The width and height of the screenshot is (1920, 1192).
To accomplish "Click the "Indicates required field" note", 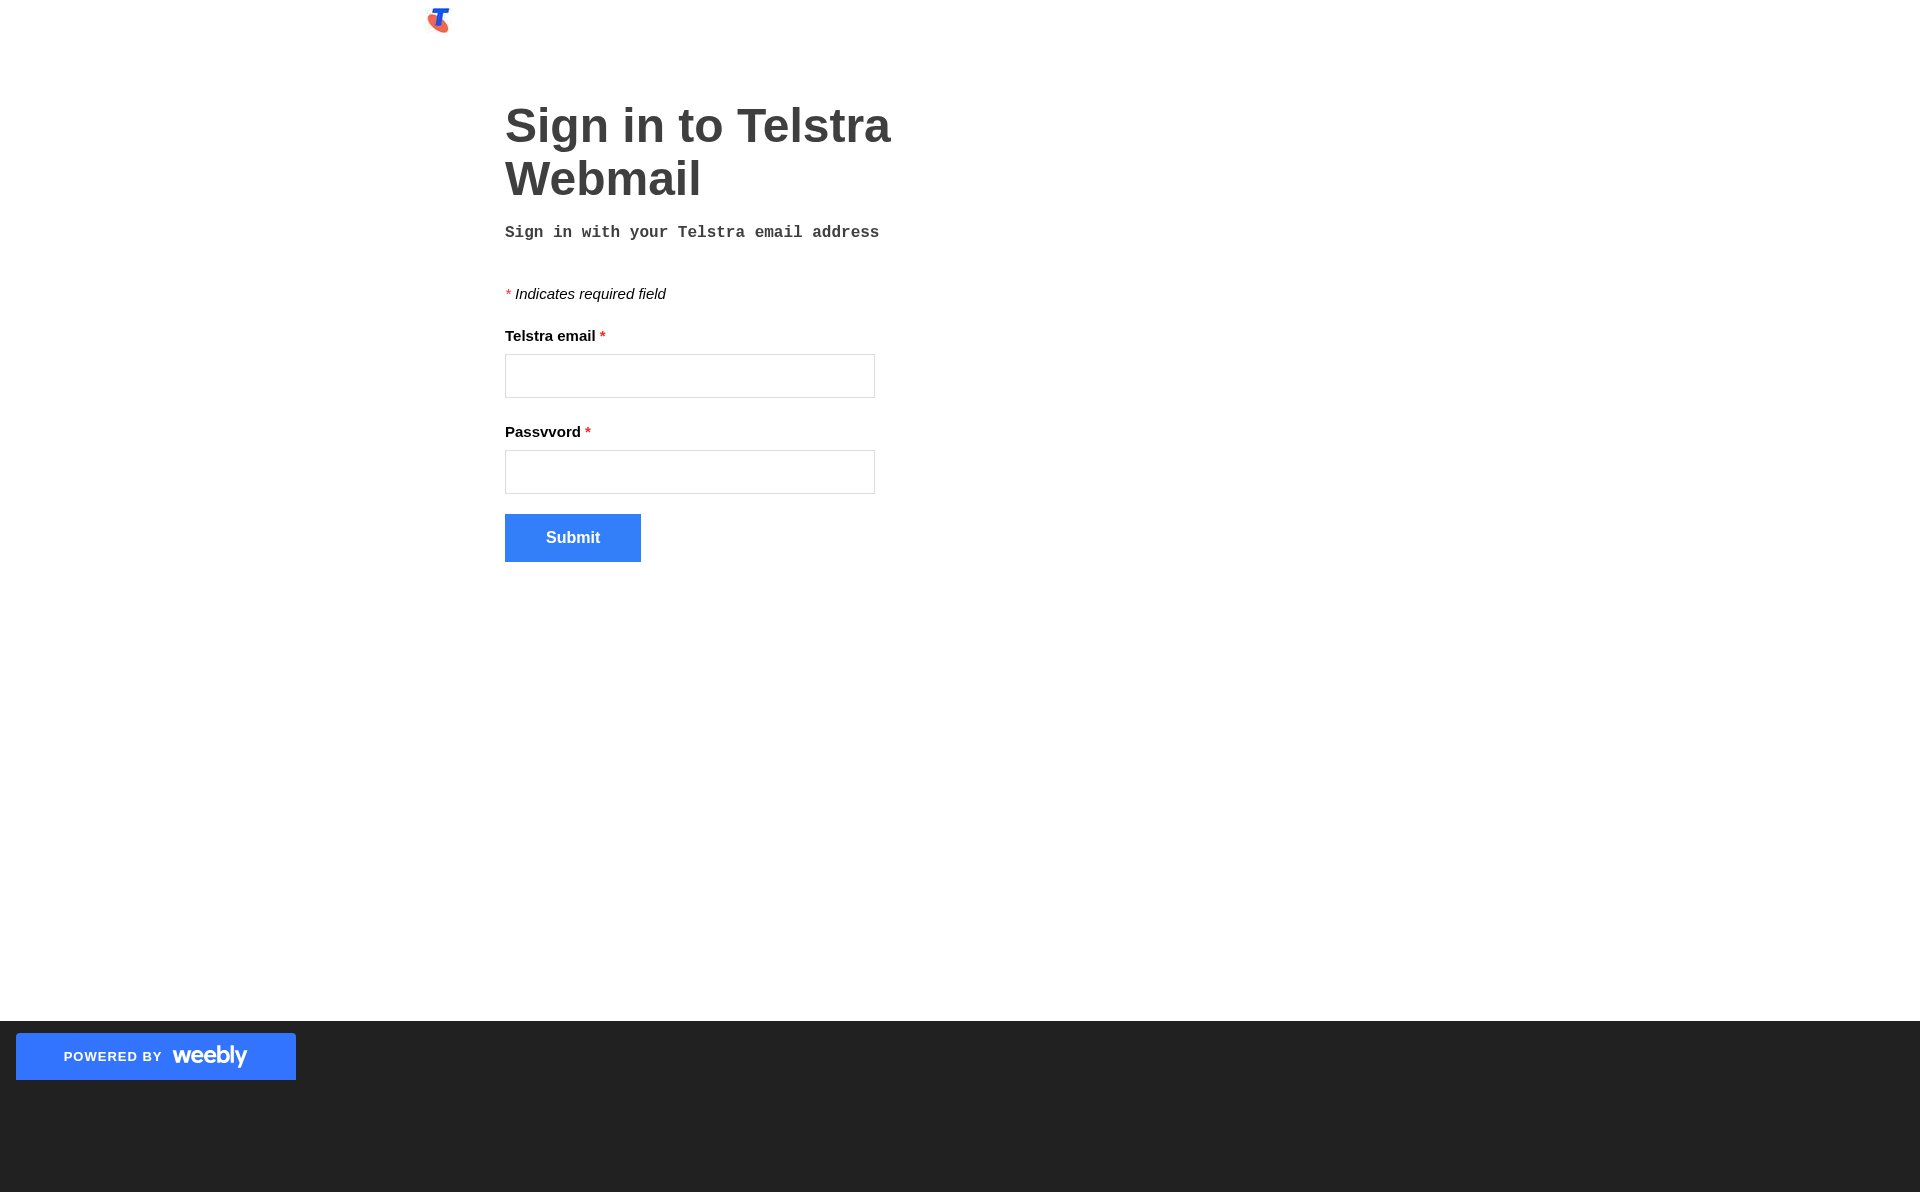I will coord(590,294).
